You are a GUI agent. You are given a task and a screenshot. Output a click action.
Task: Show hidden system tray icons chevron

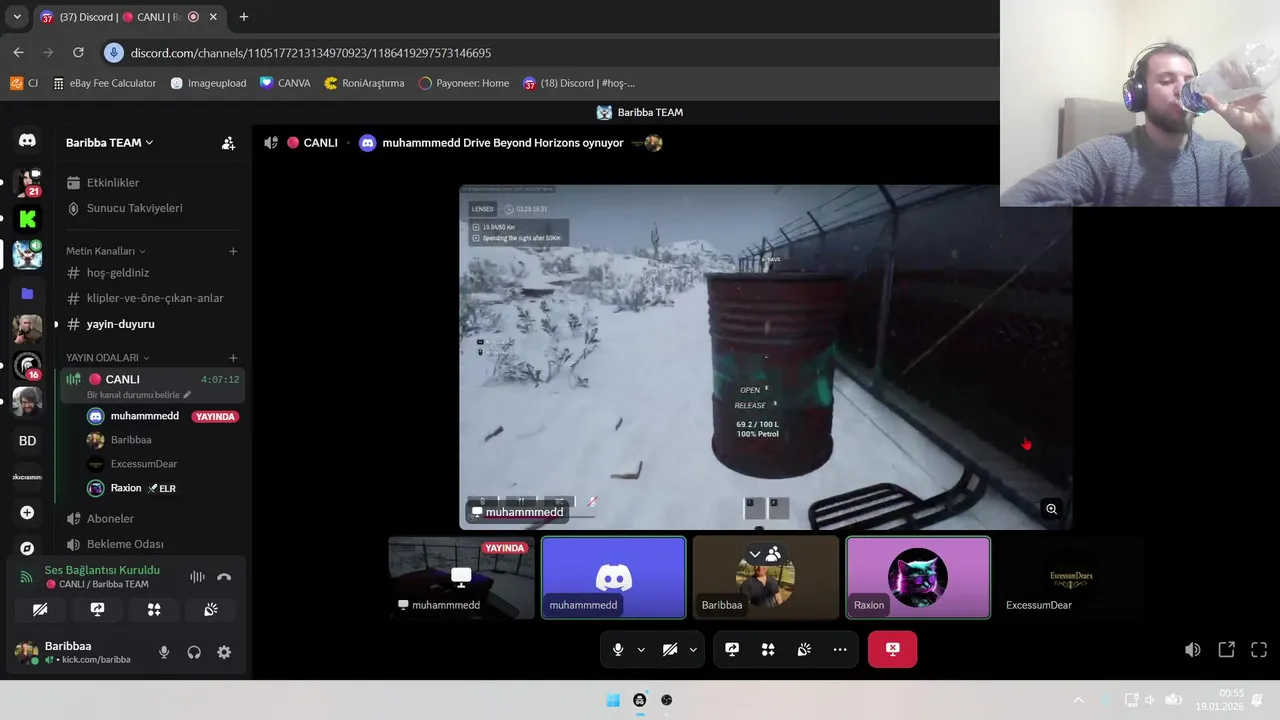tap(1078, 700)
